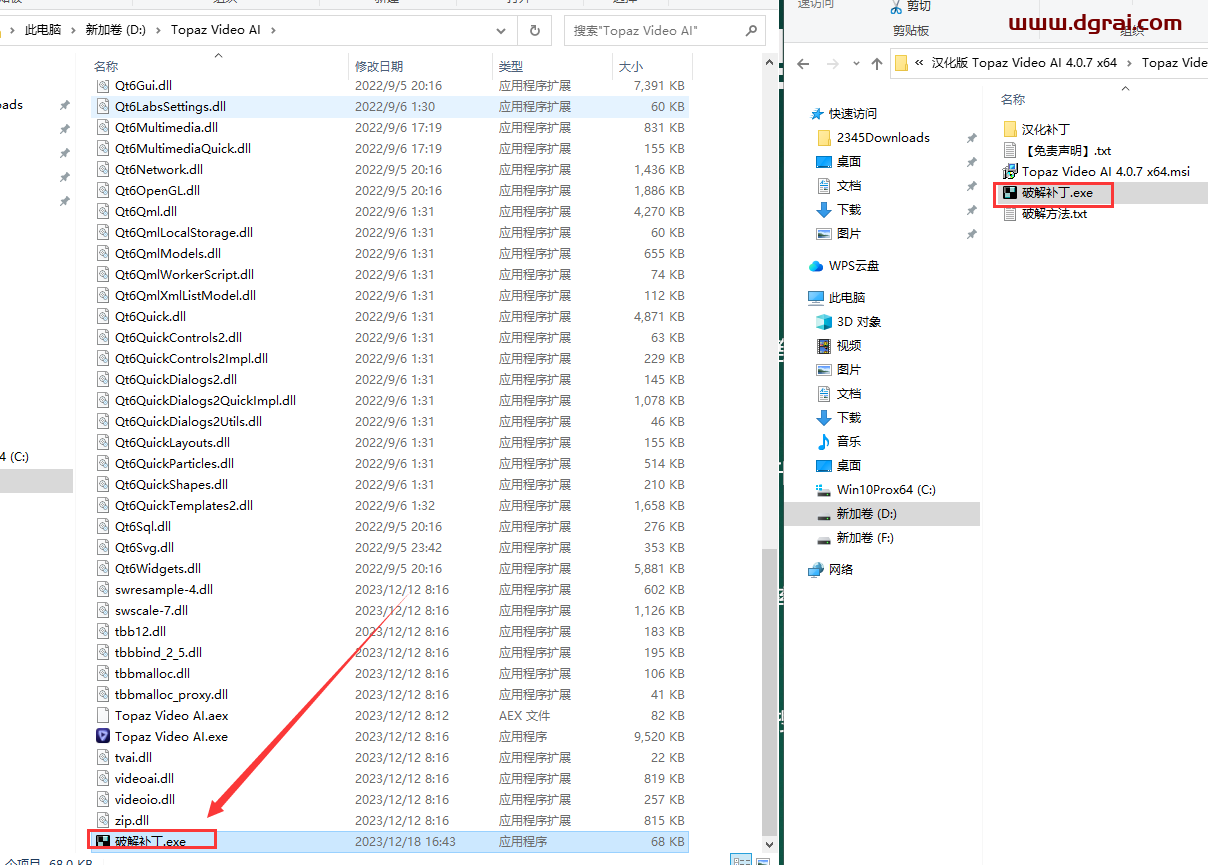The width and height of the screenshot is (1208, 865).
Task: Refresh the Topaz Video AI folder view
Action: pyautogui.click(x=535, y=30)
